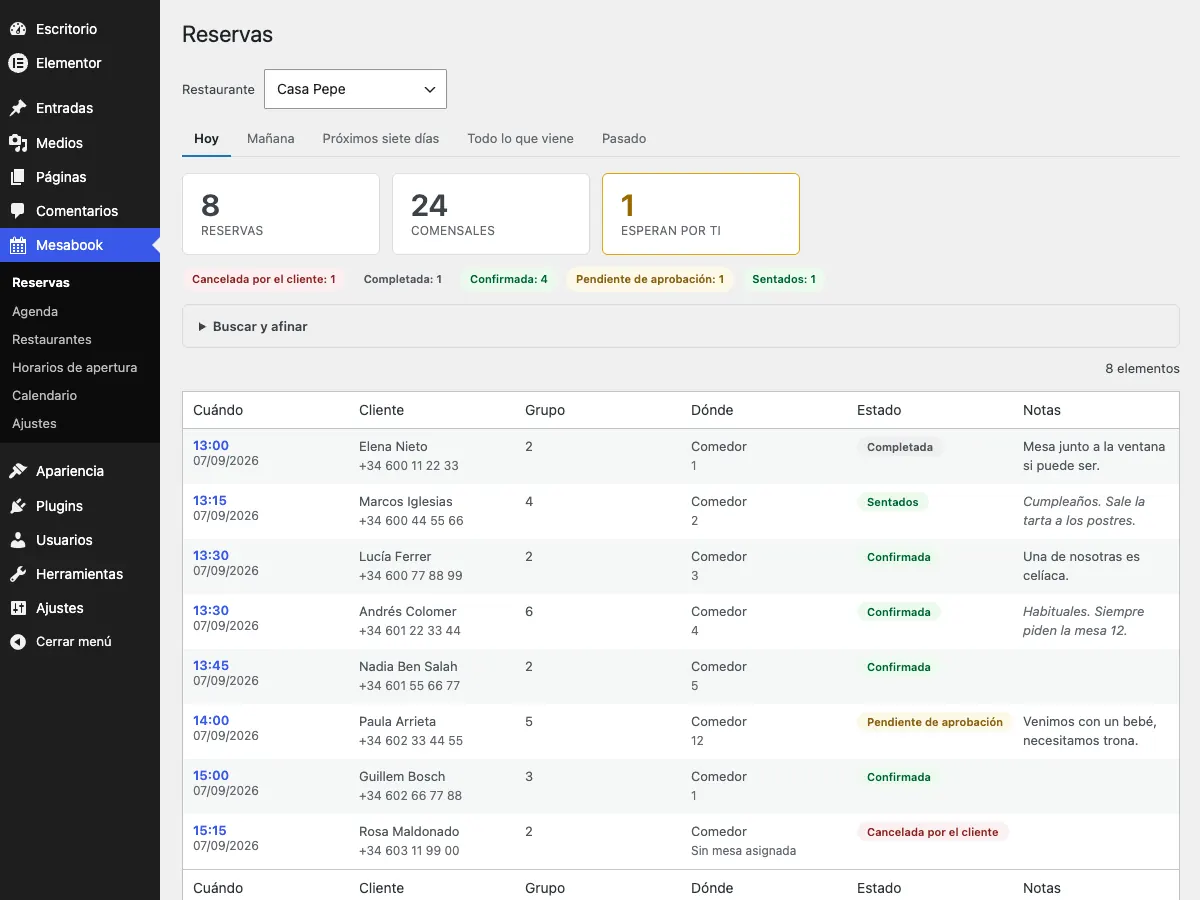Click the Elementor logo icon

[18, 63]
